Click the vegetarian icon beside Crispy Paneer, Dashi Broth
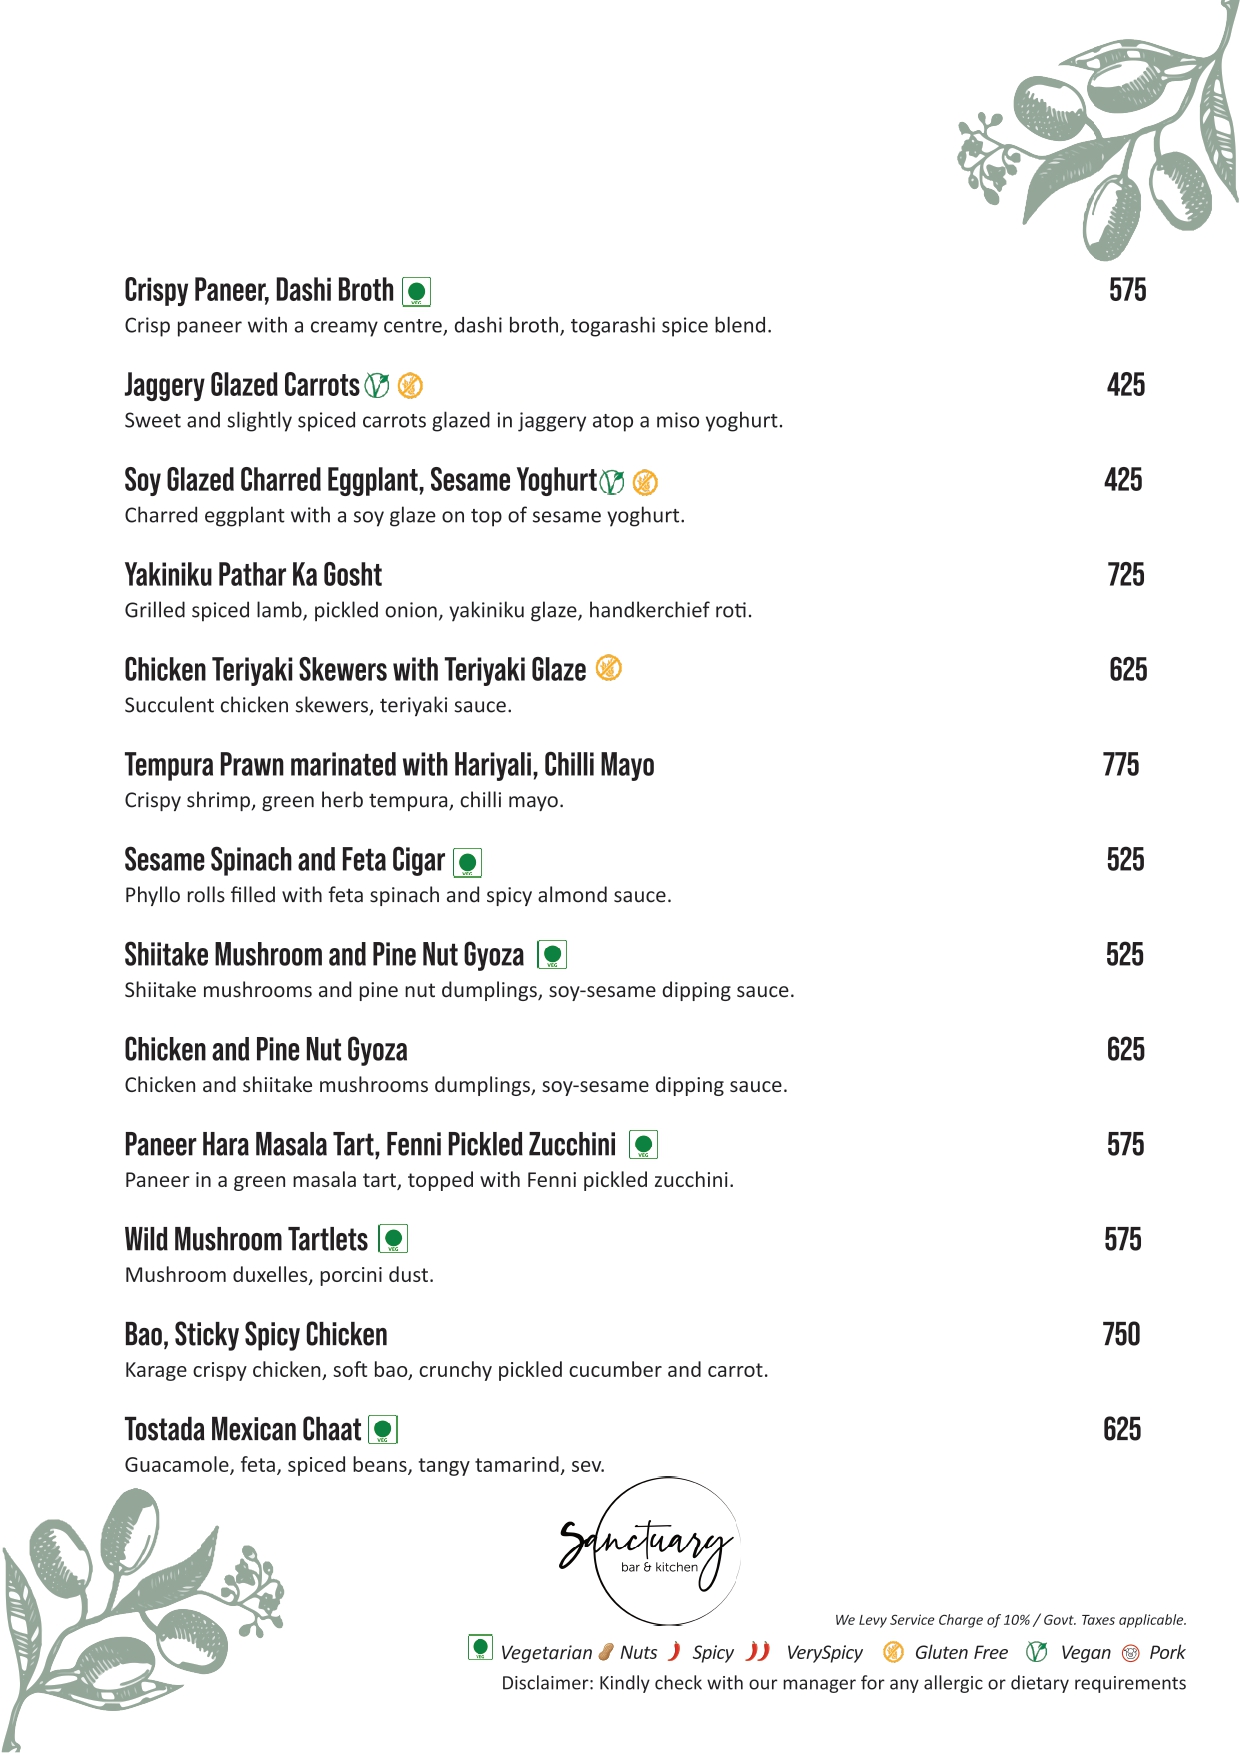Screen dimensions: 1240x1753 pyautogui.click(x=416, y=292)
